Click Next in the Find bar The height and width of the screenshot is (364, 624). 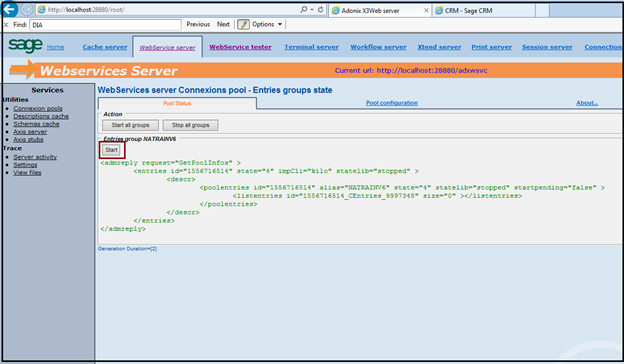tap(223, 24)
